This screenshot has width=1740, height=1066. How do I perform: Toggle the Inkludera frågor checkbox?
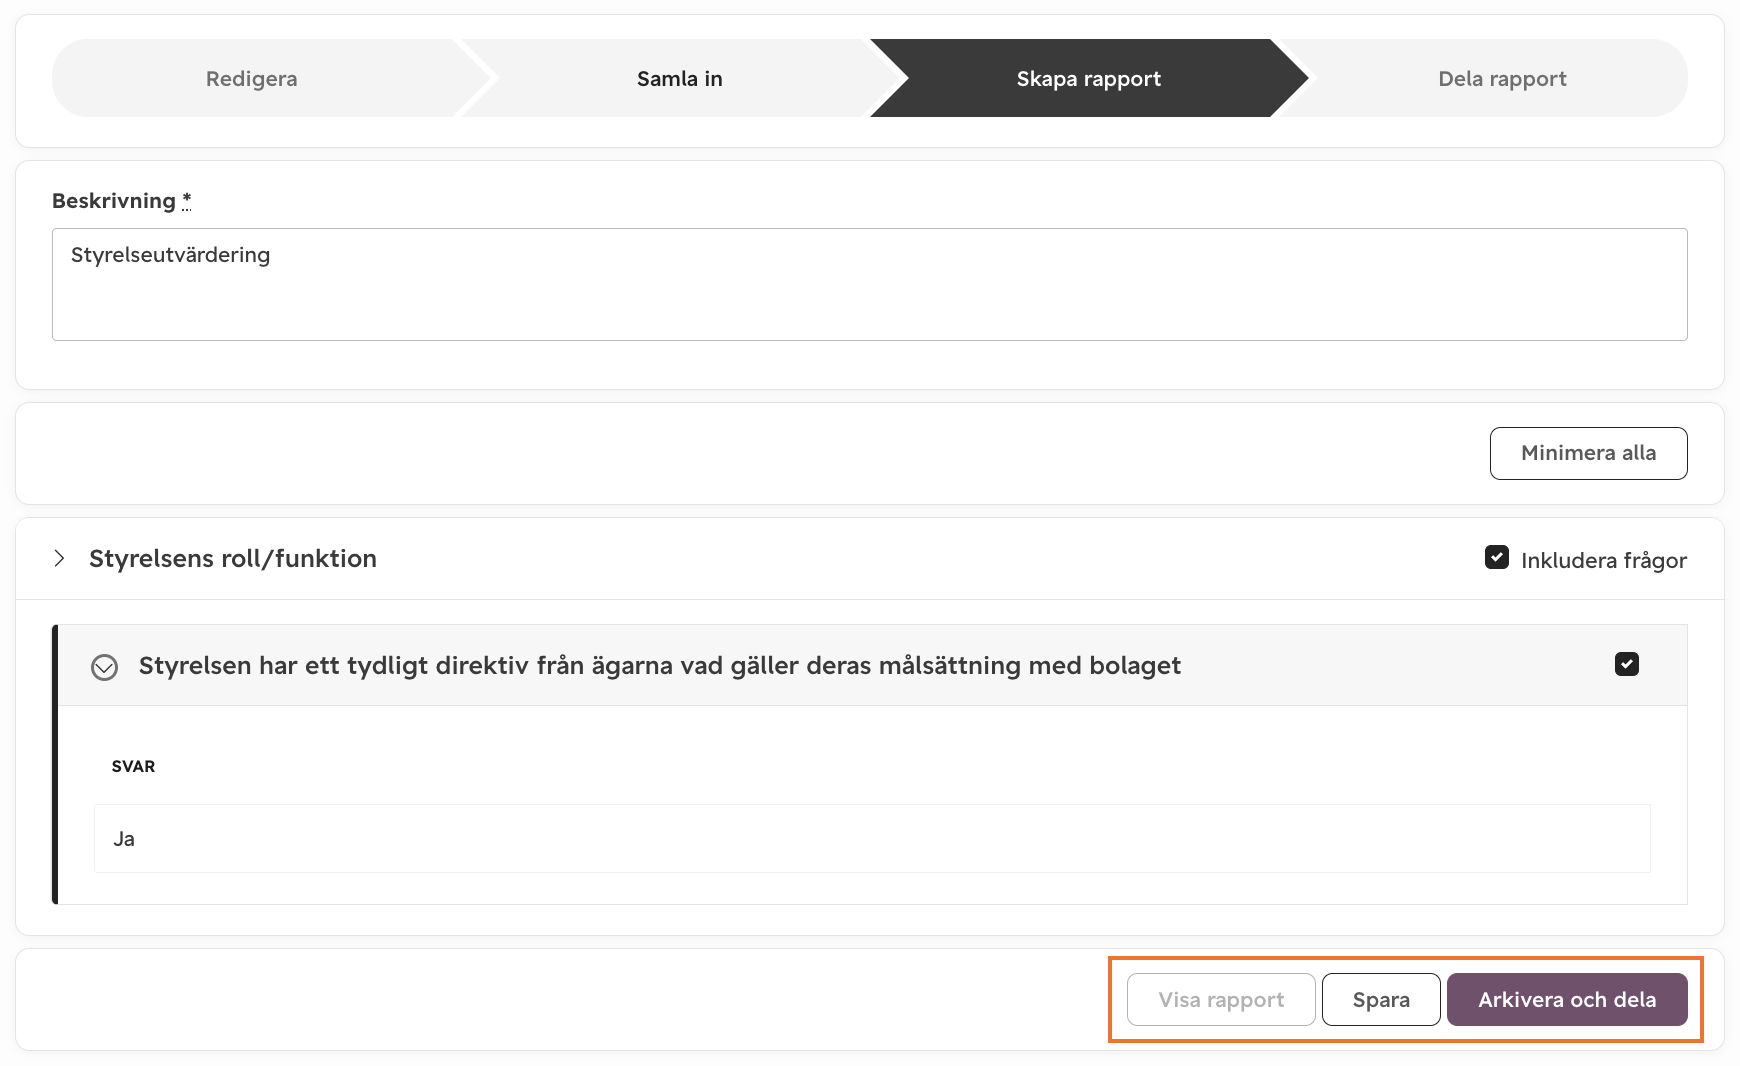1497,557
